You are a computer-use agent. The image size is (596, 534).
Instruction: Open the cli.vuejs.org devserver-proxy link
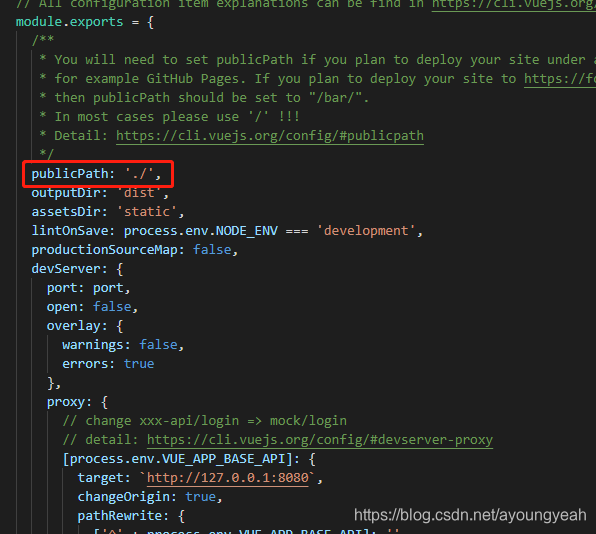coord(320,440)
